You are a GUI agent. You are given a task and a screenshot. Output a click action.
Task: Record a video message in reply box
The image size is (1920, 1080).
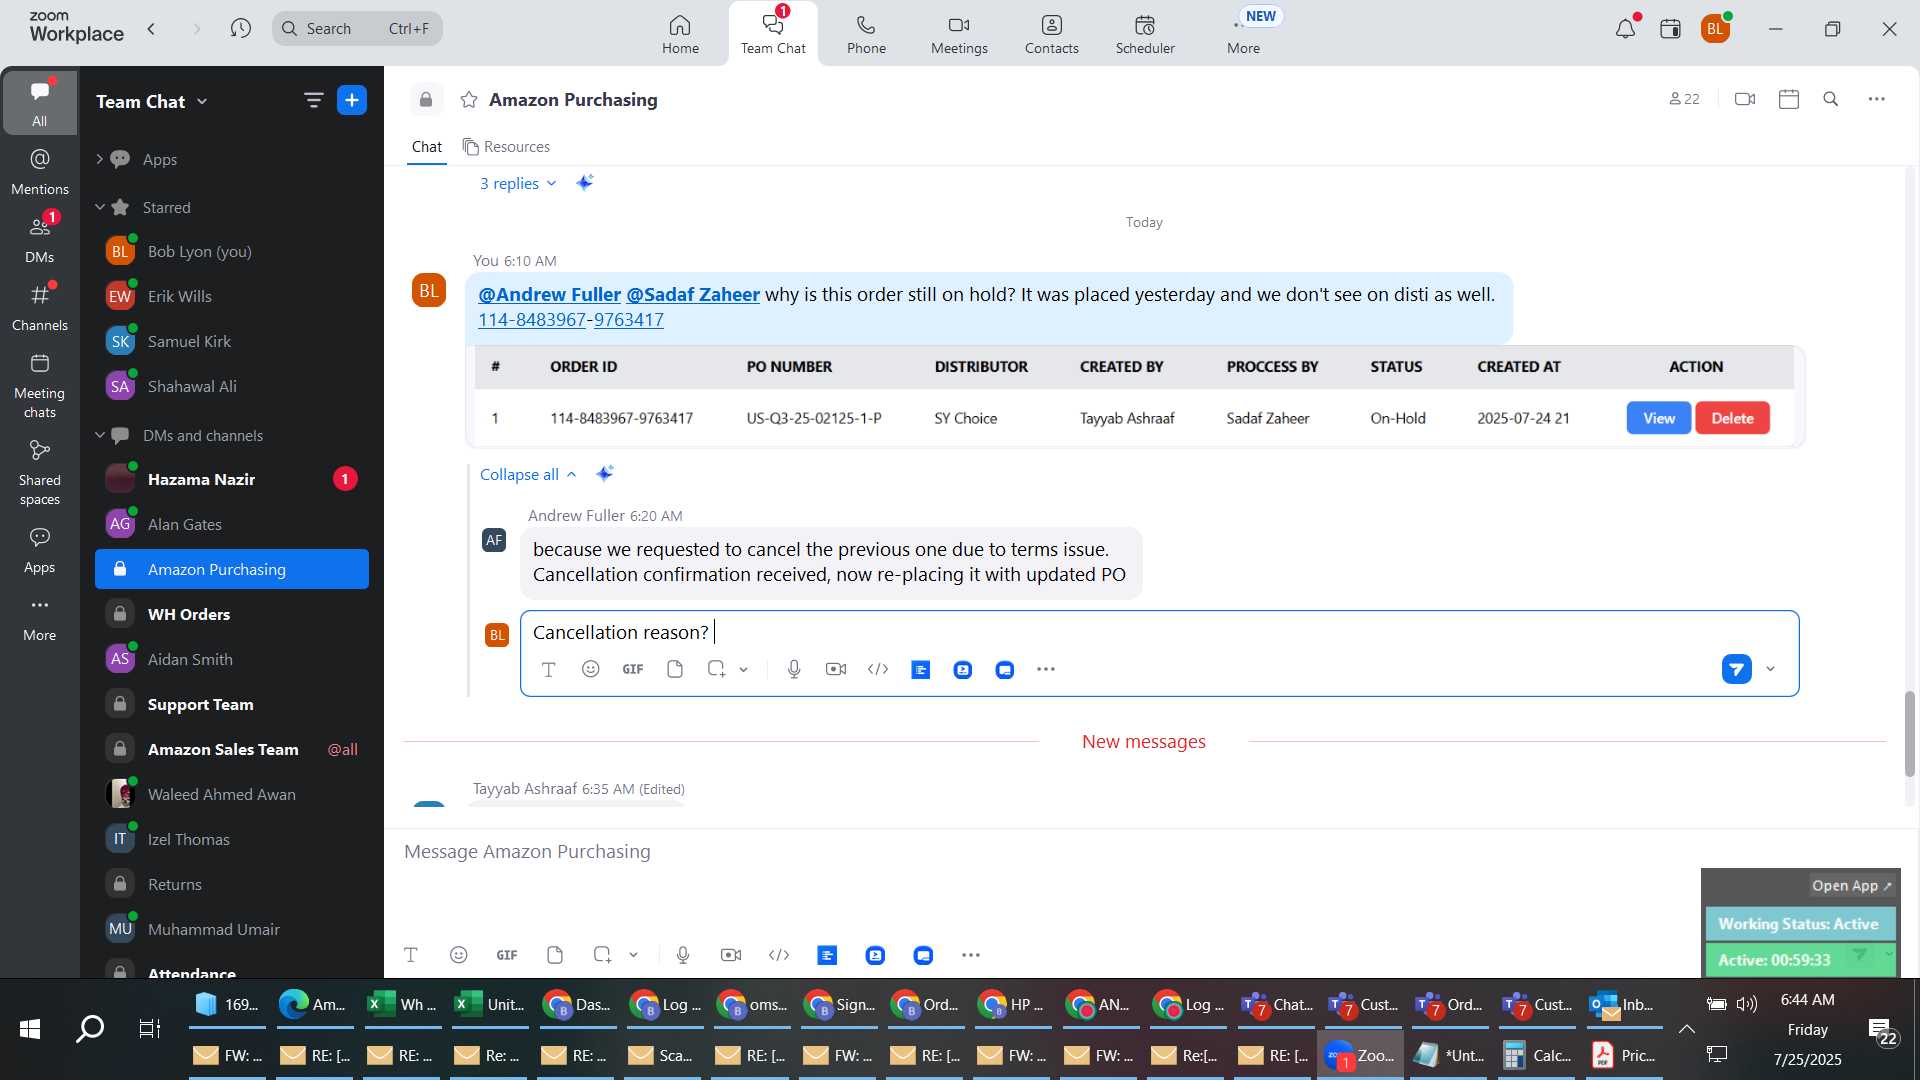[x=836, y=669]
